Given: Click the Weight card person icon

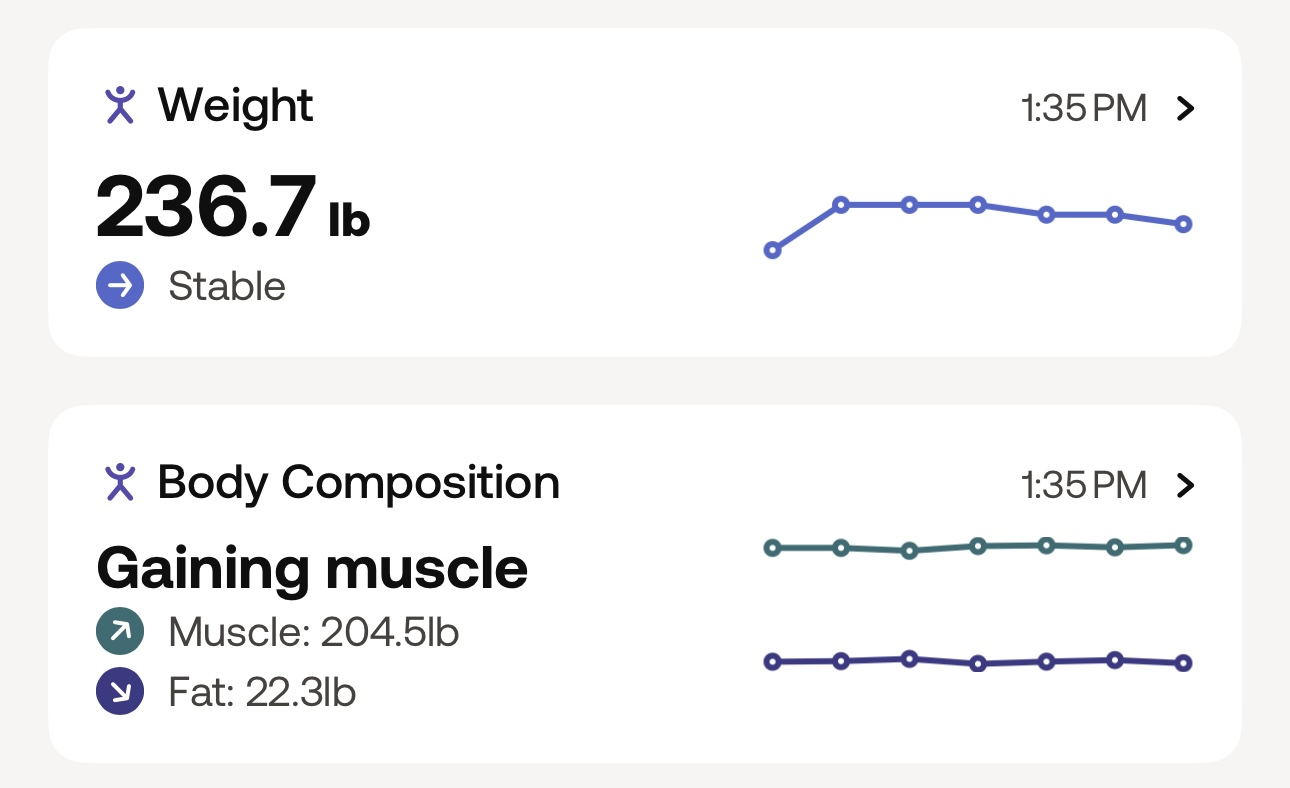Looking at the screenshot, I should click(120, 105).
